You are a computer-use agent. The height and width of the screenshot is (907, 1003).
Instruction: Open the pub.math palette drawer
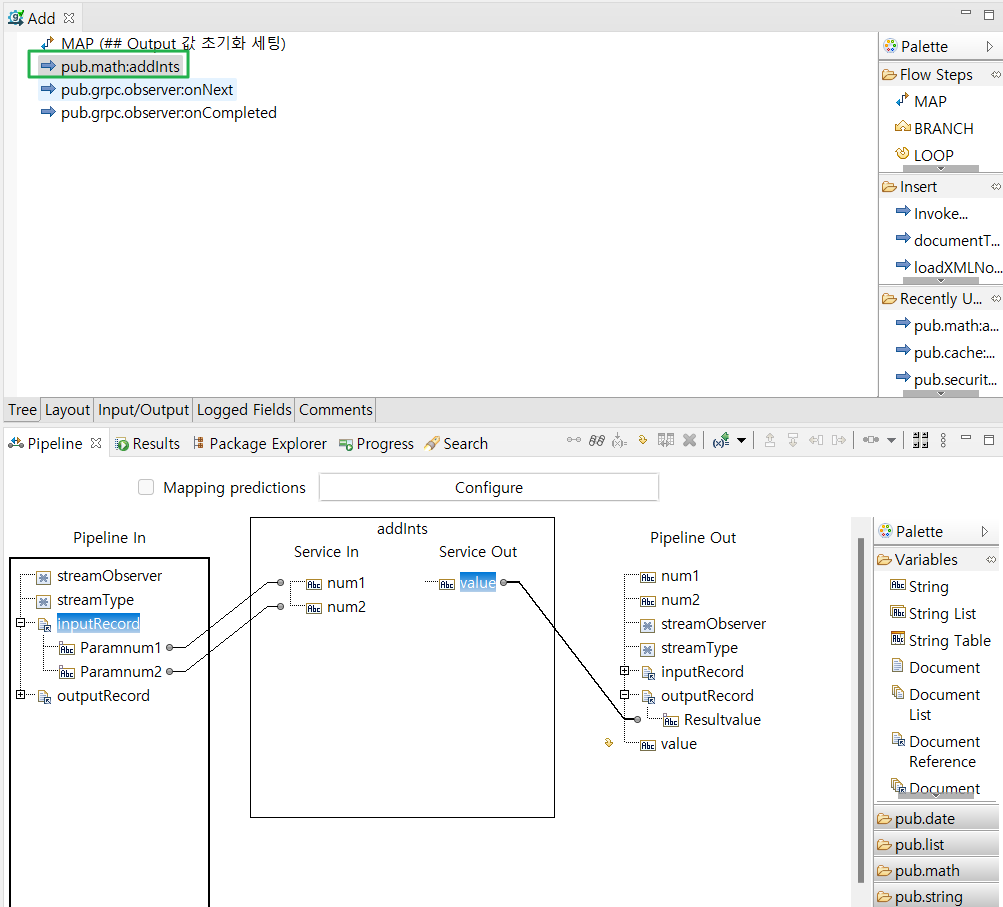[x=926, y=870]
